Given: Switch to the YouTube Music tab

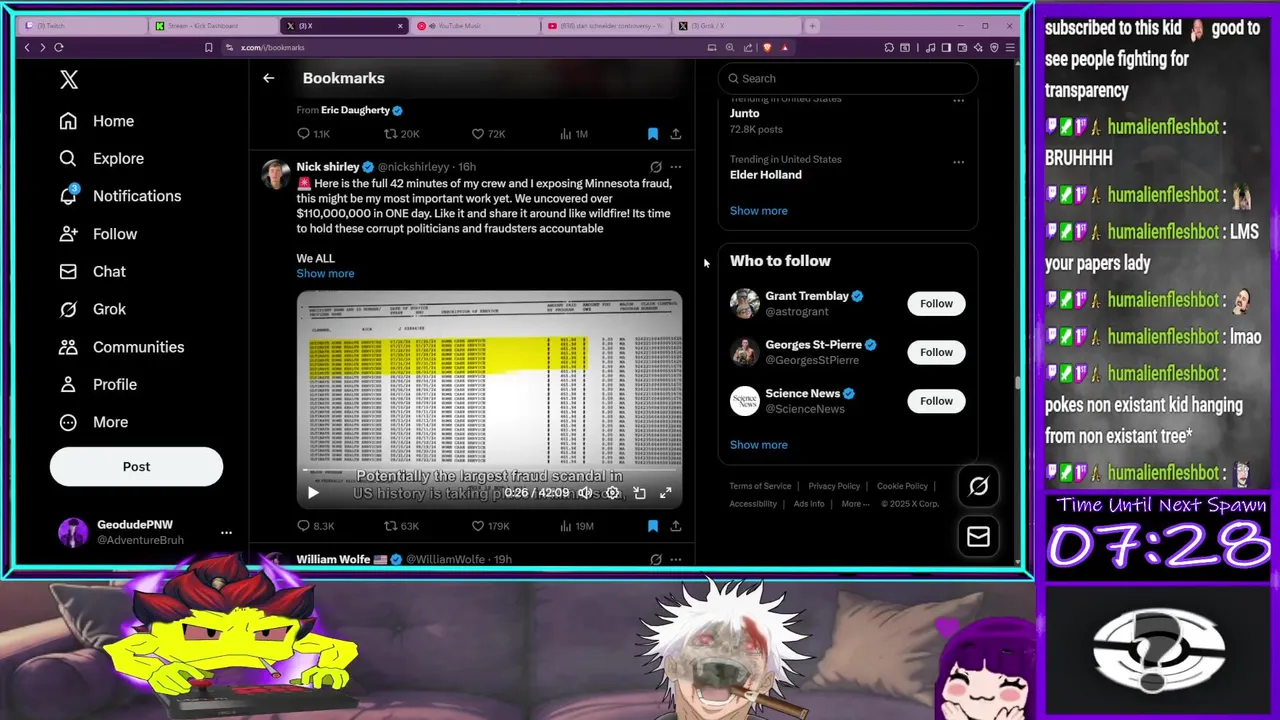Looking at the screenshot, I should click(475, 26).
